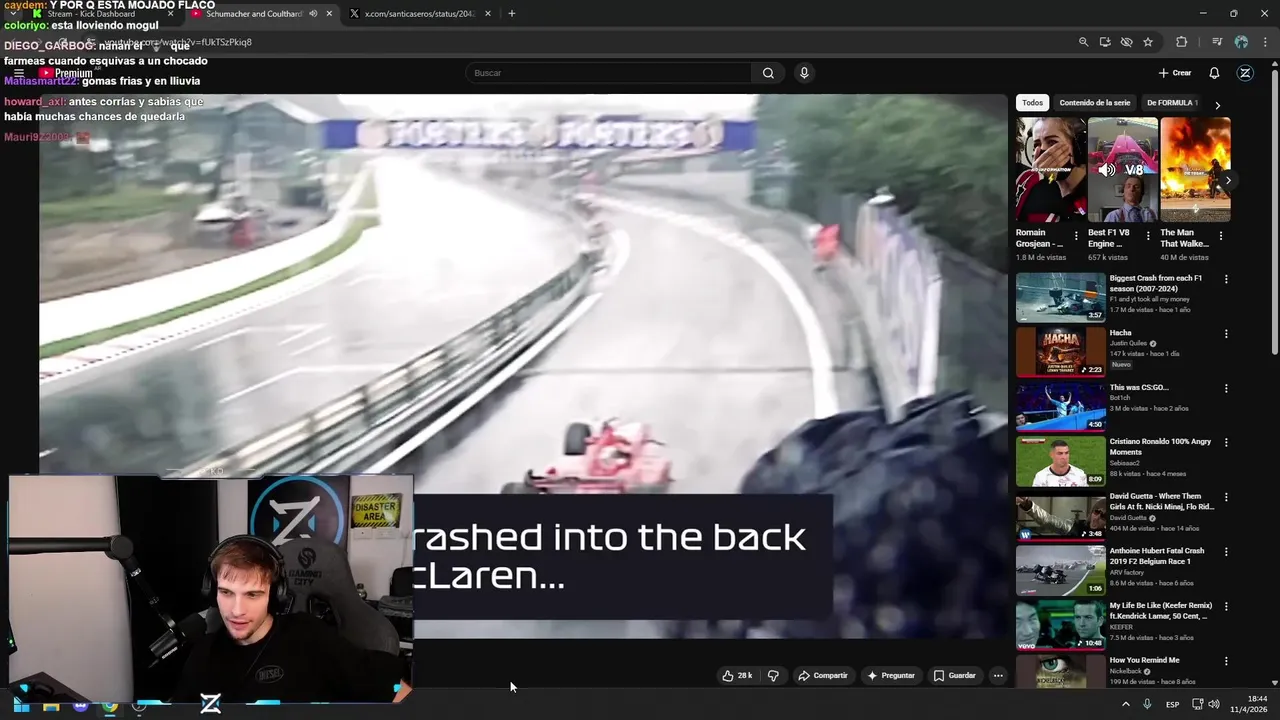
Task: Click the page vertical scrollbar
Action: coord(1275,210)
